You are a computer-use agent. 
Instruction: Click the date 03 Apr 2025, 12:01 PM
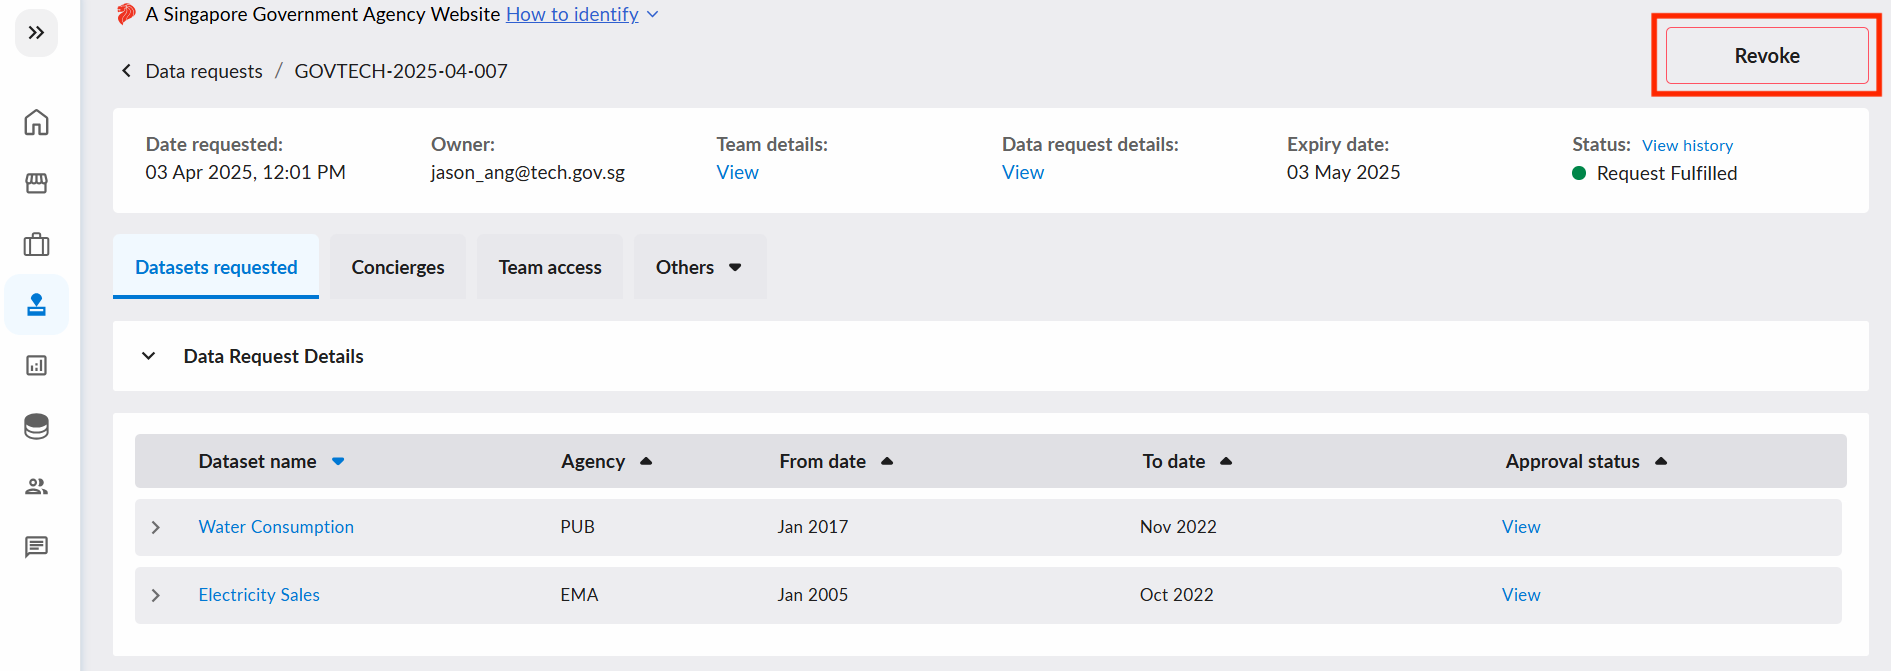coord(245,172)
